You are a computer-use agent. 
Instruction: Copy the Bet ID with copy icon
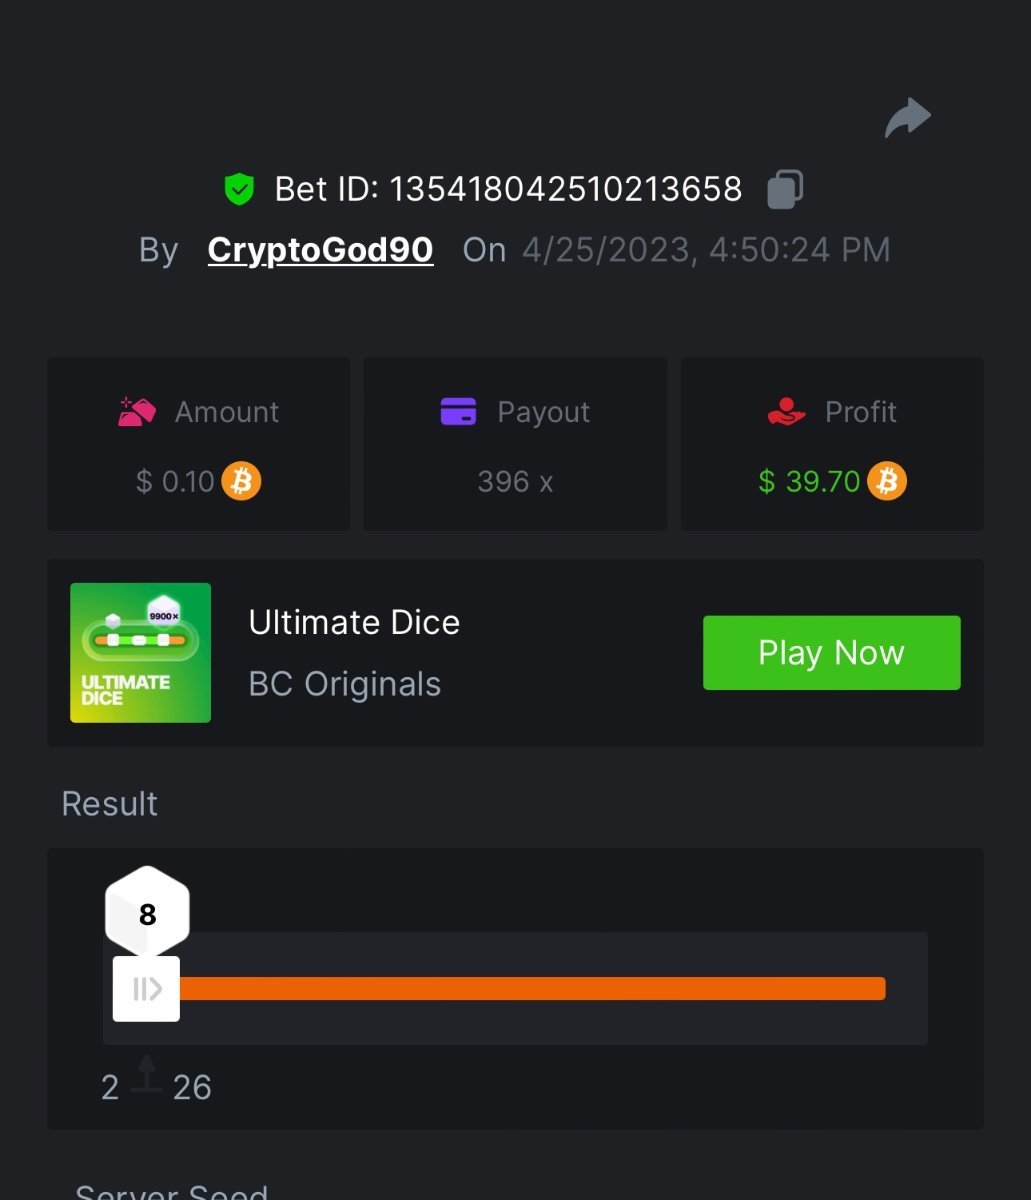coord(785,189)
